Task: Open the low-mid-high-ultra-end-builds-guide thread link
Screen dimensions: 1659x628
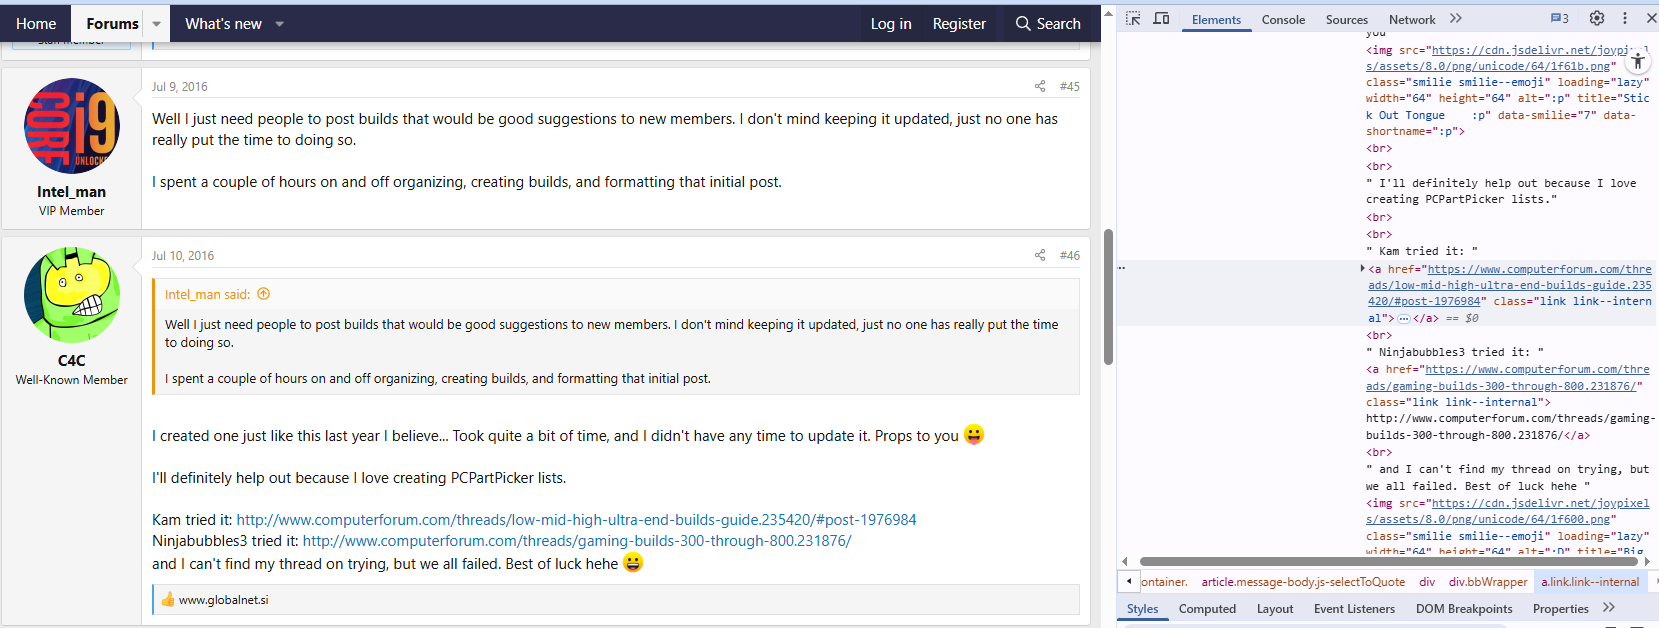Action: pos(576,520)
